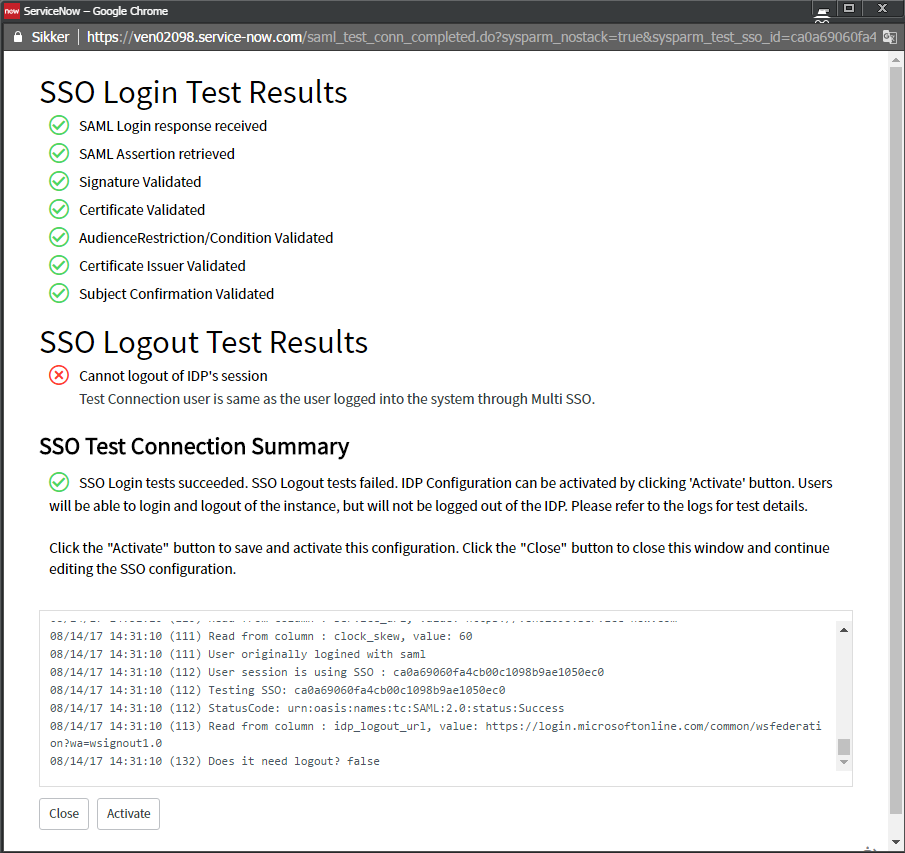This screenshot has height=853, width=905.
Task: Click the check icon next to 'Certificate Issuer Validated'
Action: tap(59, 265)
